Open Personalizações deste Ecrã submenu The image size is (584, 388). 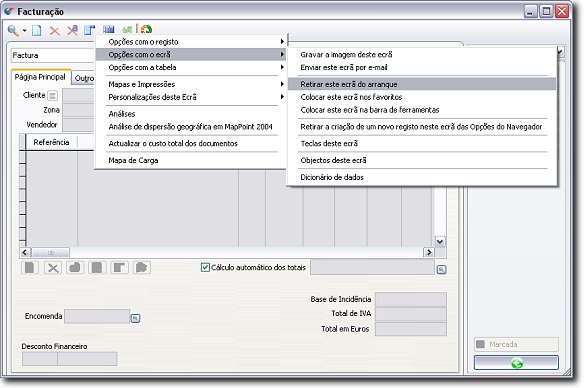[x=191, y=97]
